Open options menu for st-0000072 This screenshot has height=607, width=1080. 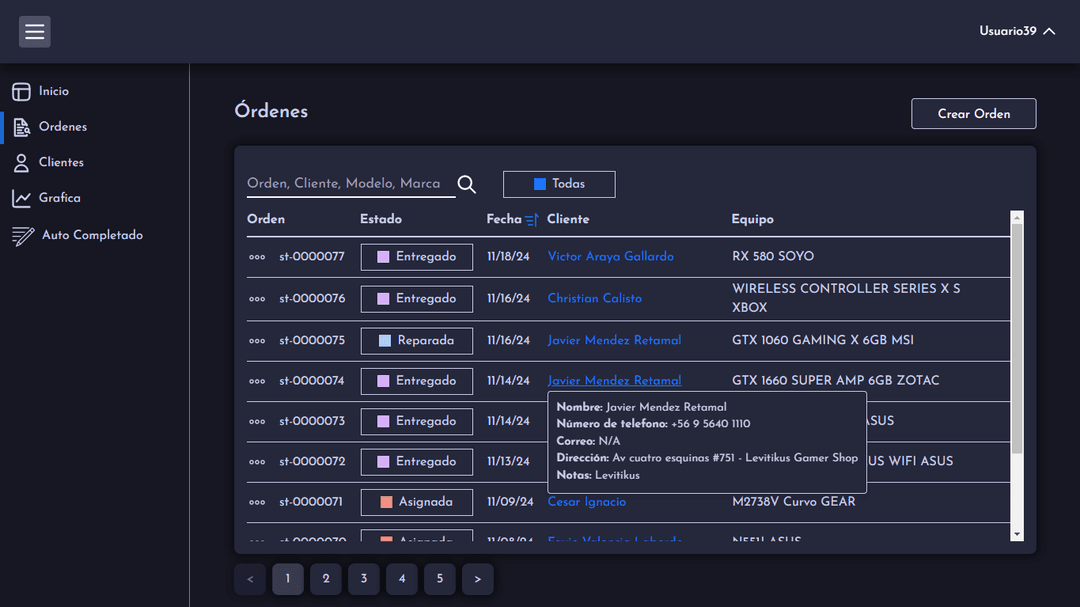(x=257, y=462)
